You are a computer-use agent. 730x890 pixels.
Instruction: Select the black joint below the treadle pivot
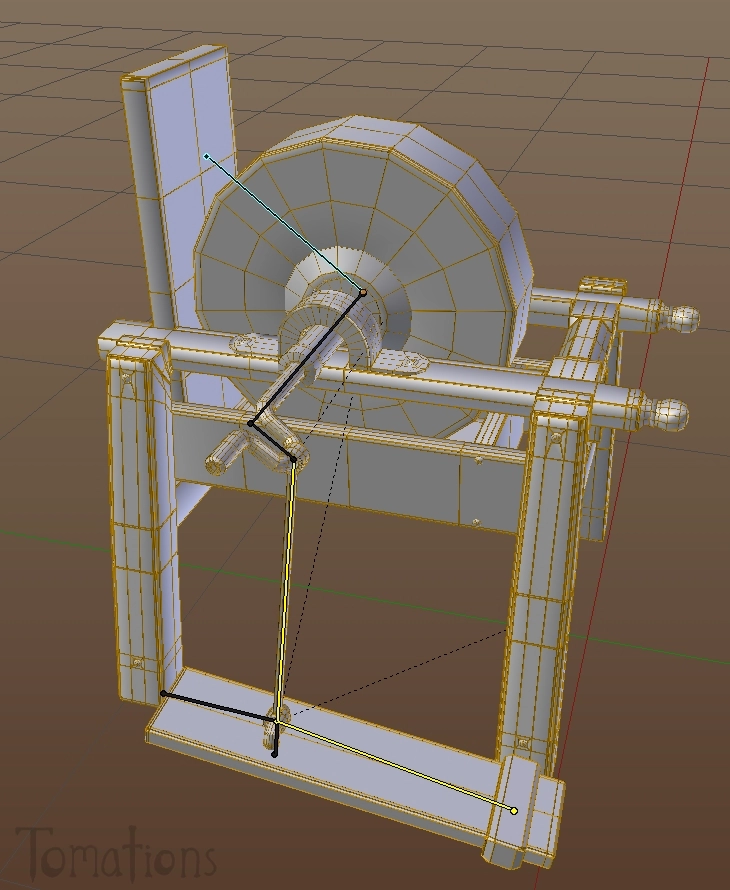[274, 754]
